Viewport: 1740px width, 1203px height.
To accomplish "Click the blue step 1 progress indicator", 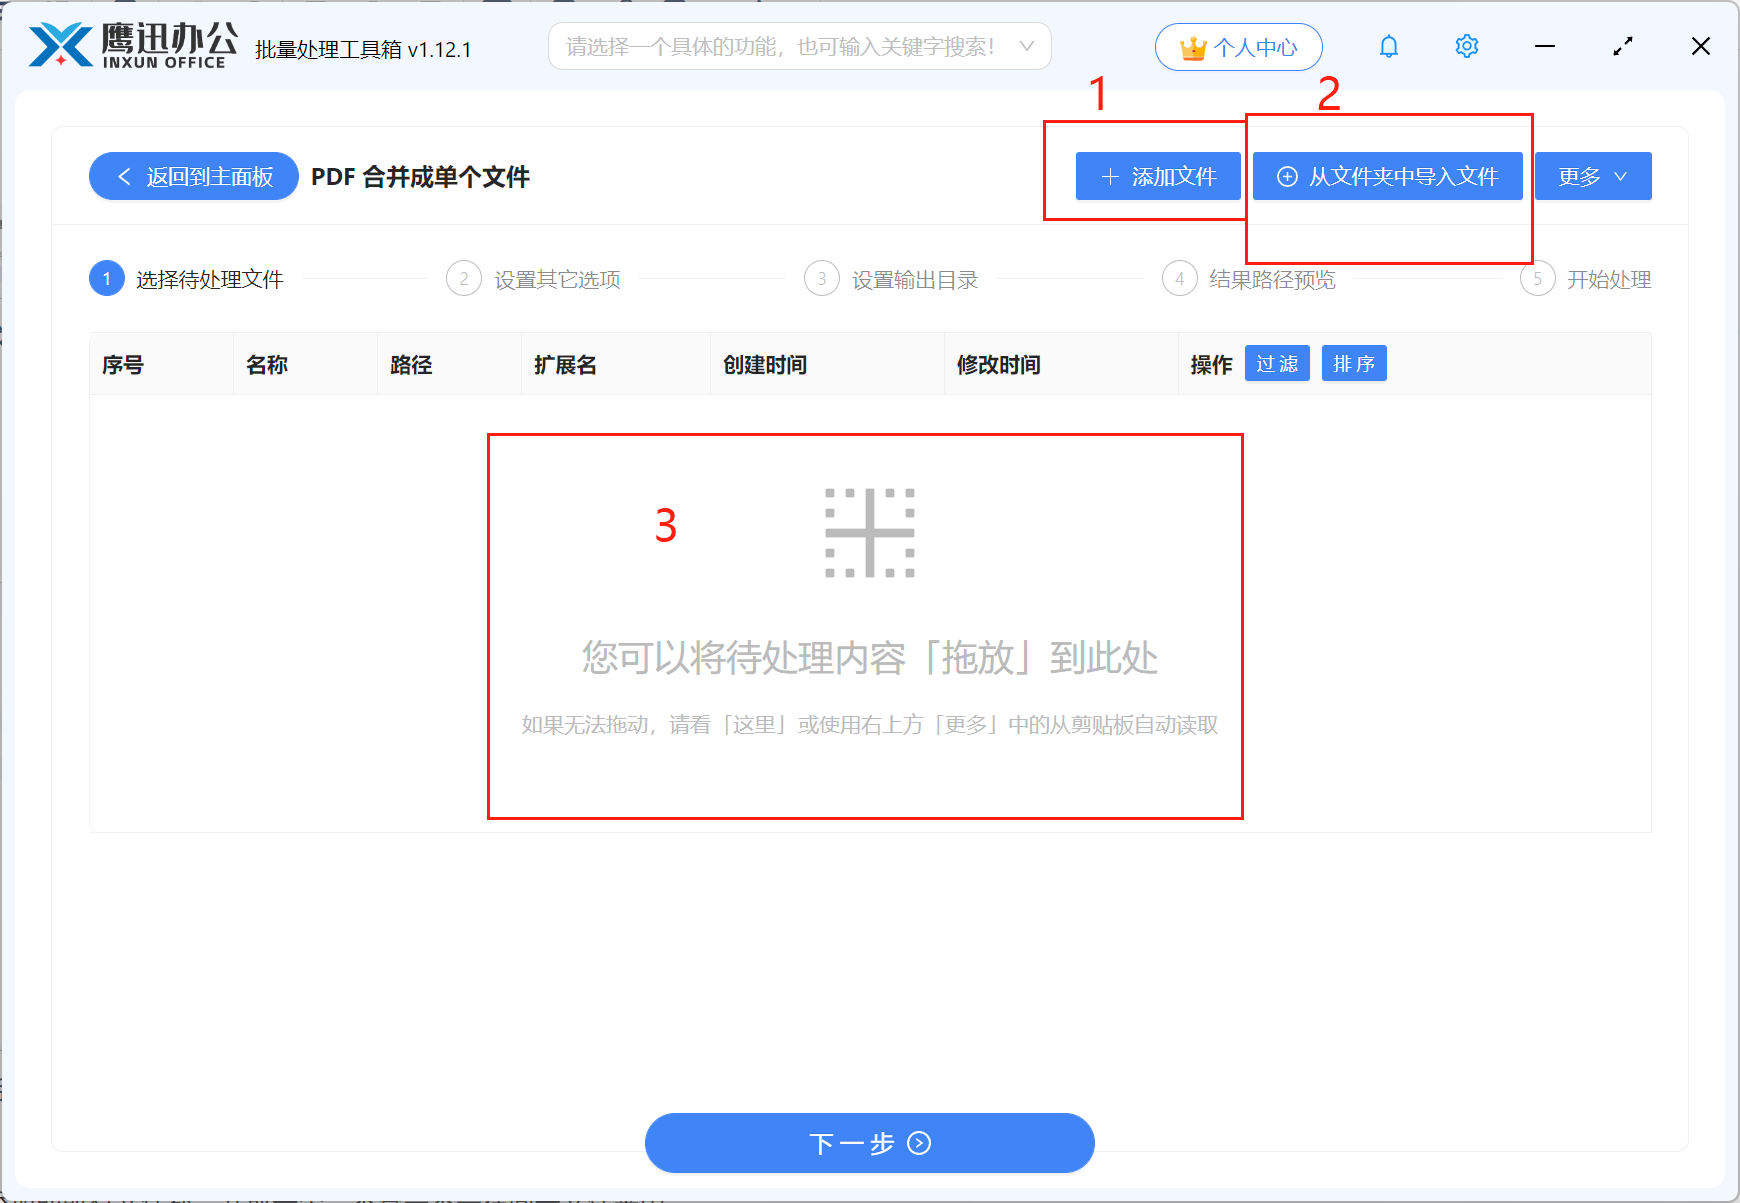I will coord(107,278).
